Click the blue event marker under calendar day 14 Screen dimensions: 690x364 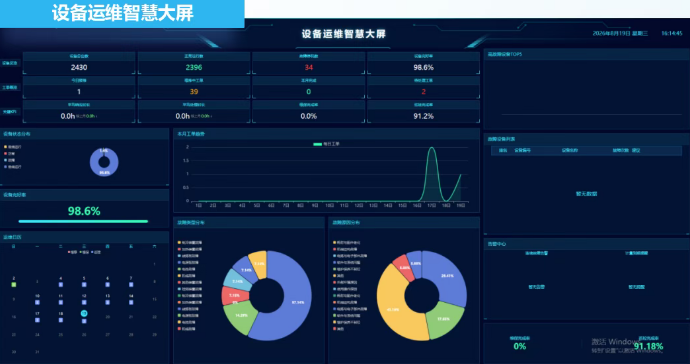[x=131, y=303]
